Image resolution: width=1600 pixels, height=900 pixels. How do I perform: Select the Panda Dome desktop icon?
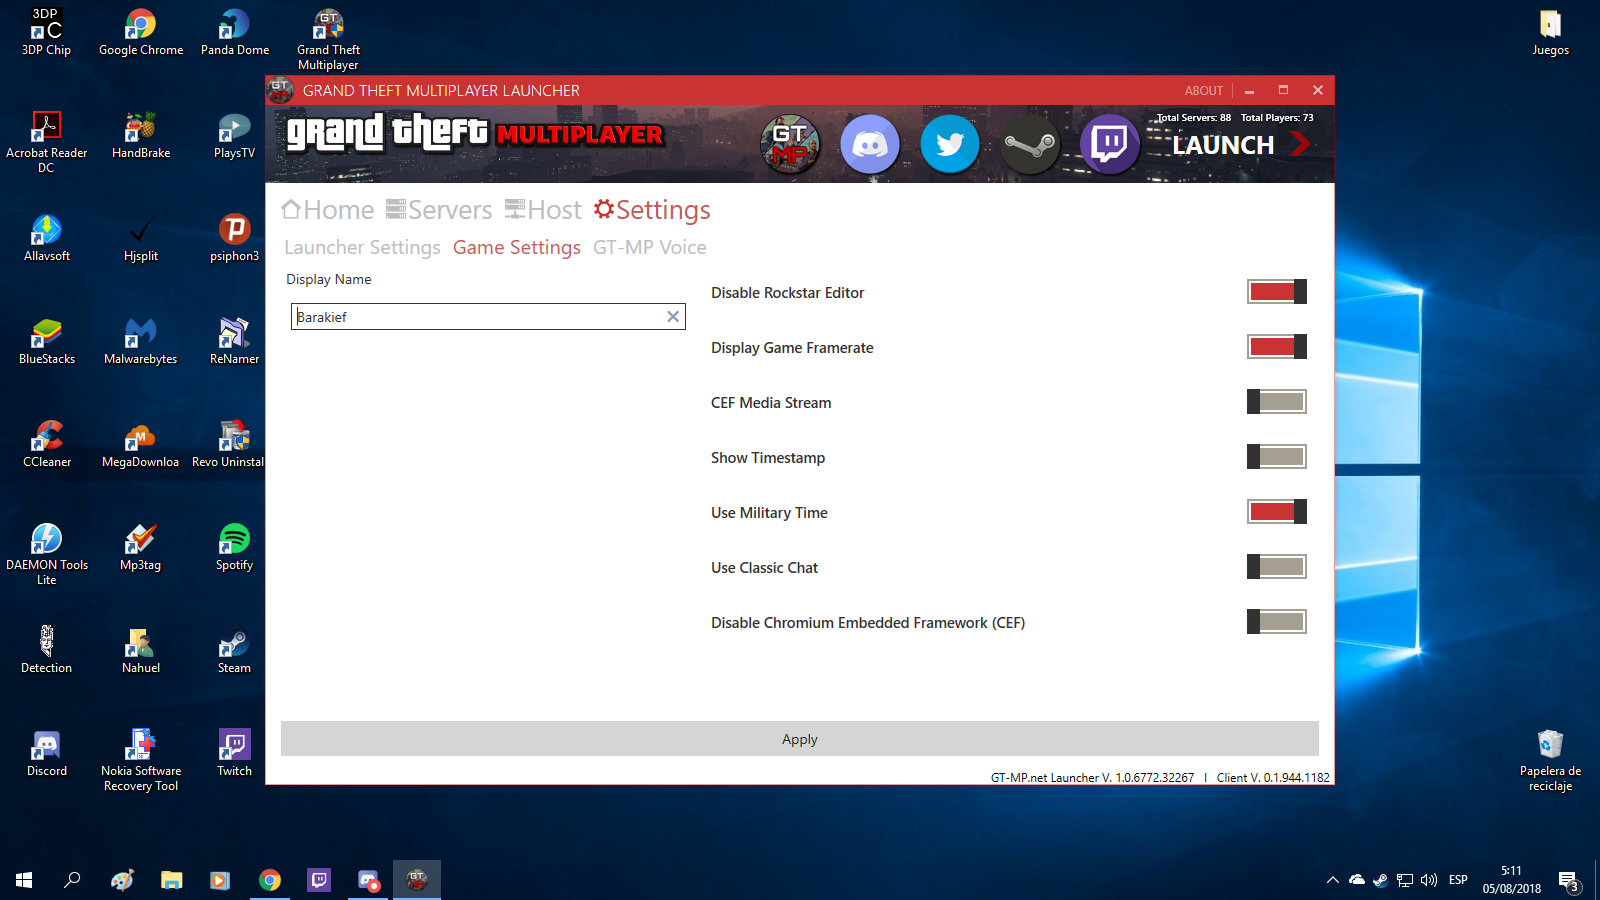point(235,33)
